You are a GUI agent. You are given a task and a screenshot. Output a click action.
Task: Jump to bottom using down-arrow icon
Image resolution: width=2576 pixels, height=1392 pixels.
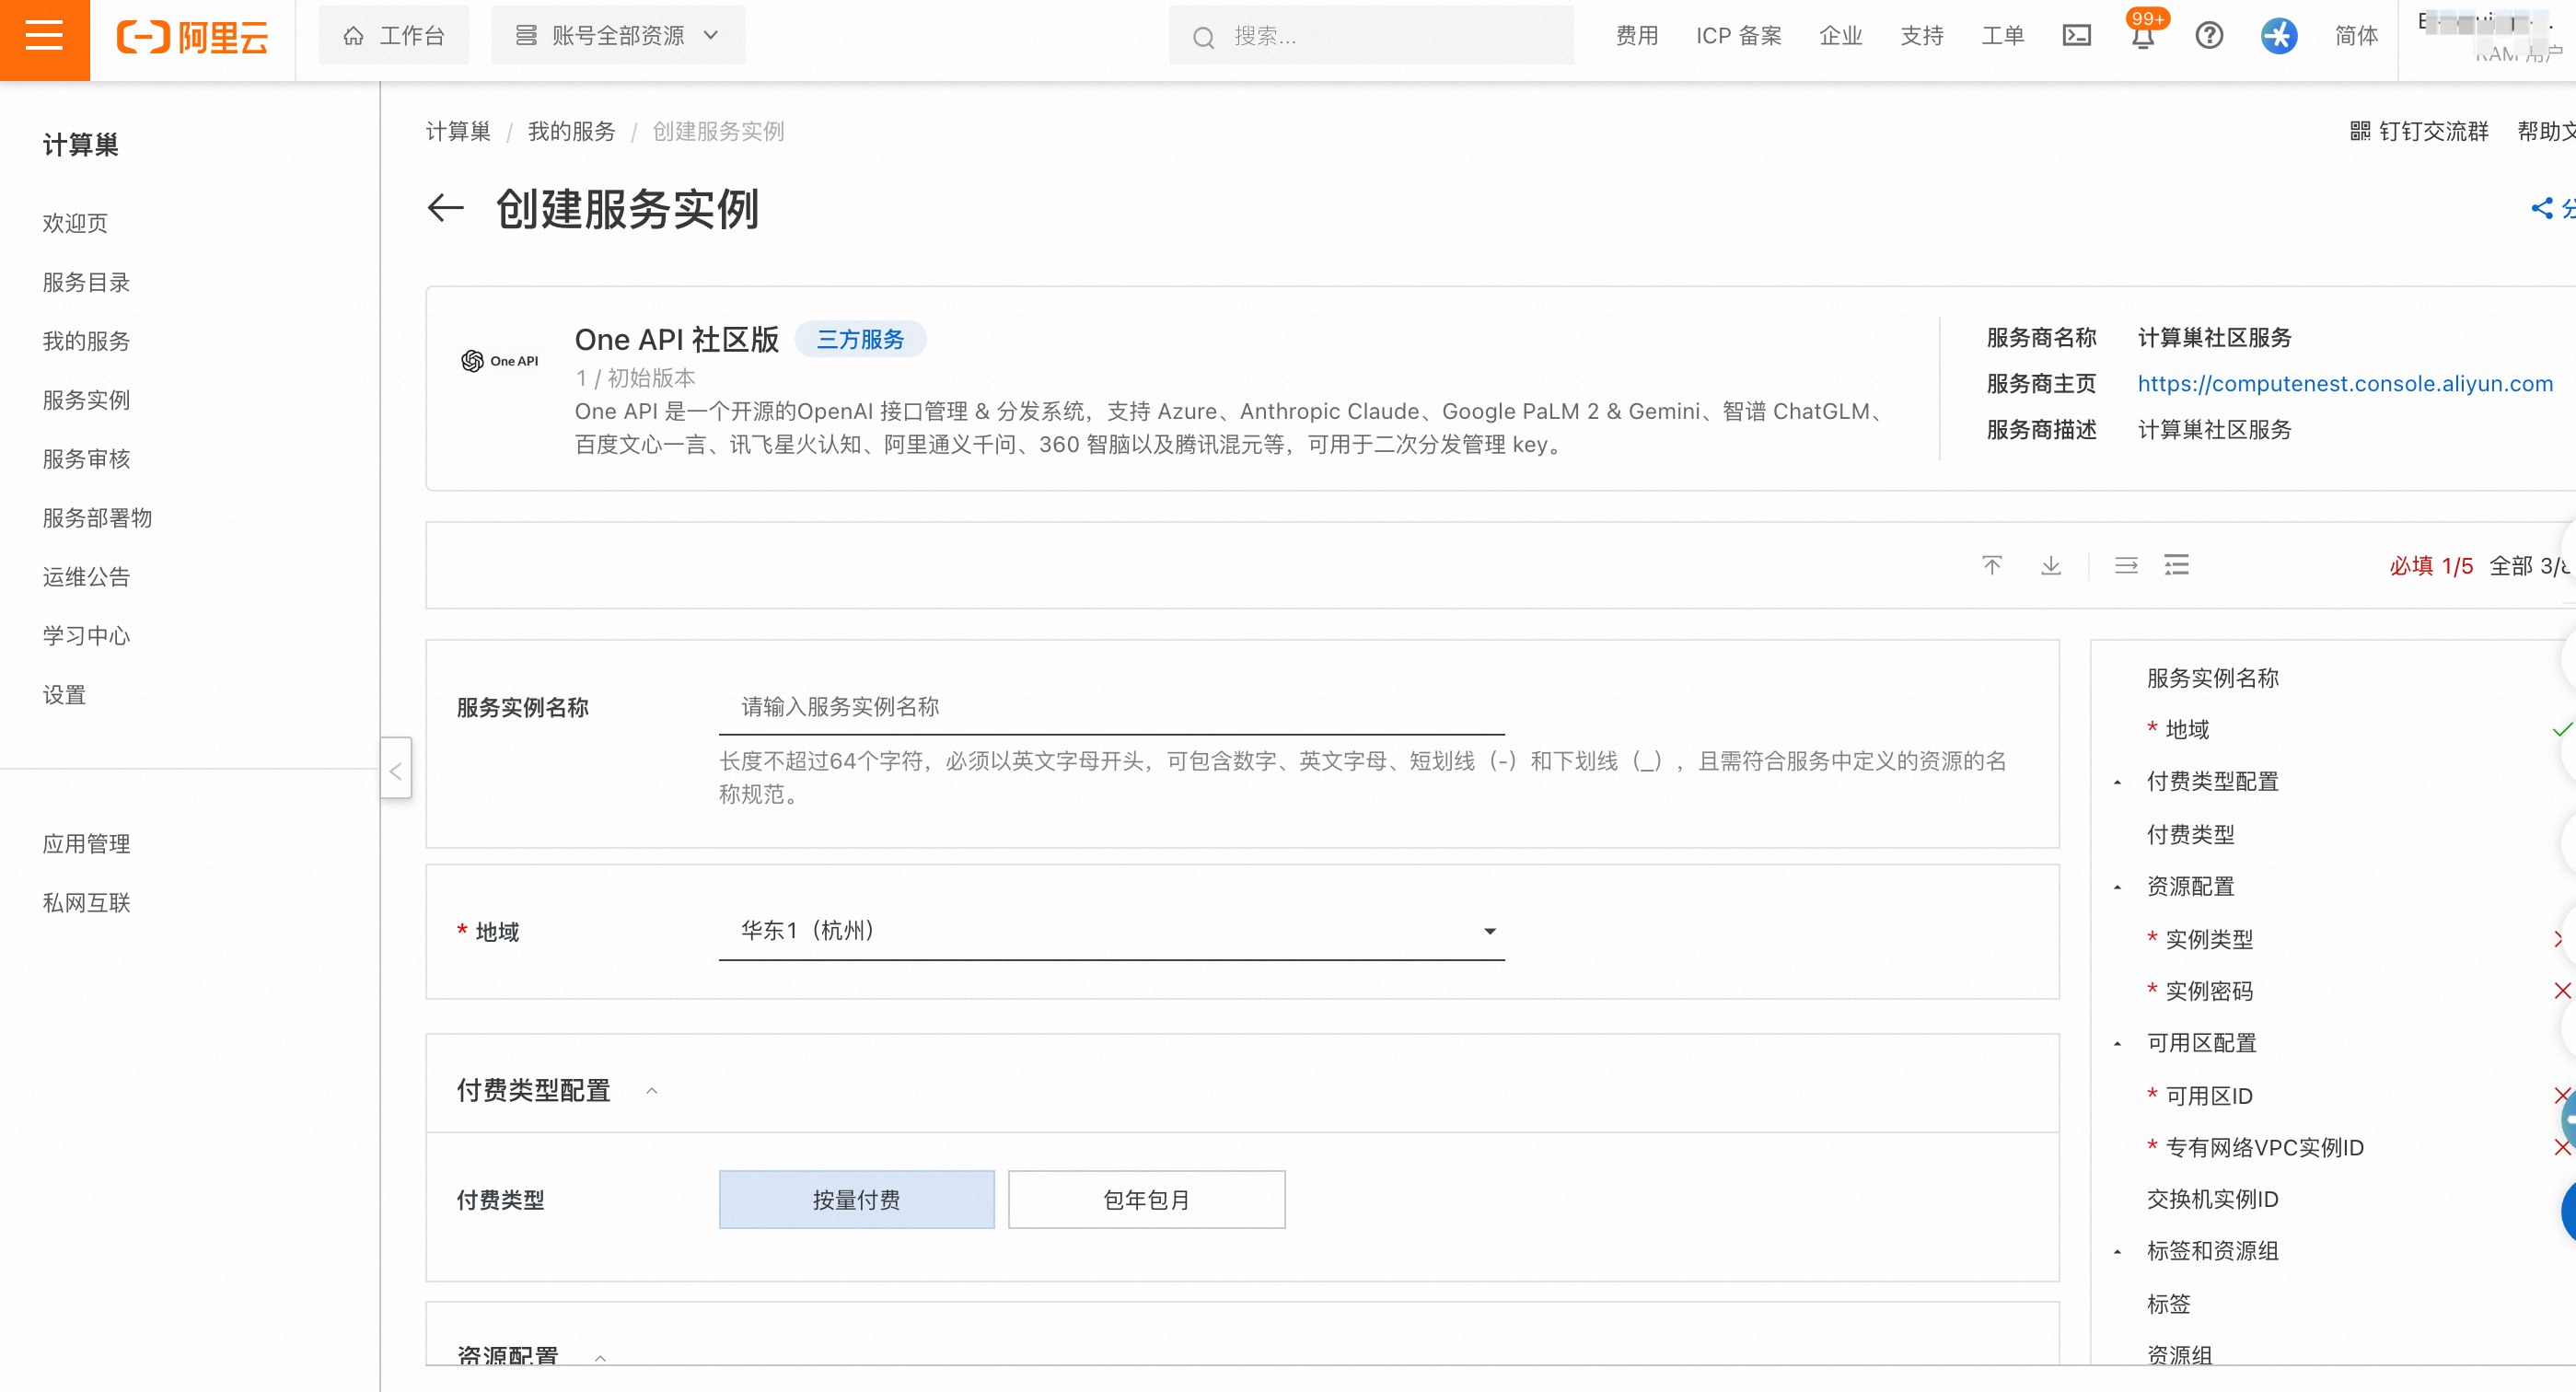click(2050, 566)
